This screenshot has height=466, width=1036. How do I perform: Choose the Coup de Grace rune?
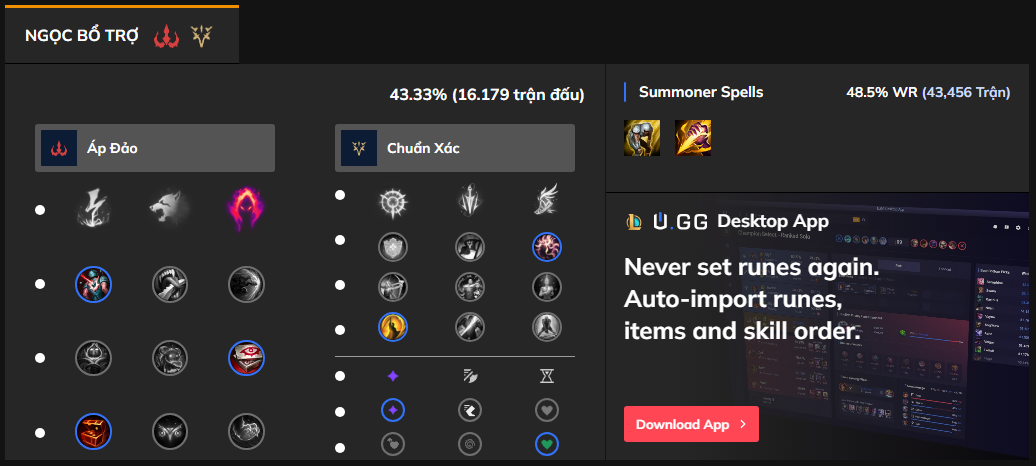(x=393, y=326)
